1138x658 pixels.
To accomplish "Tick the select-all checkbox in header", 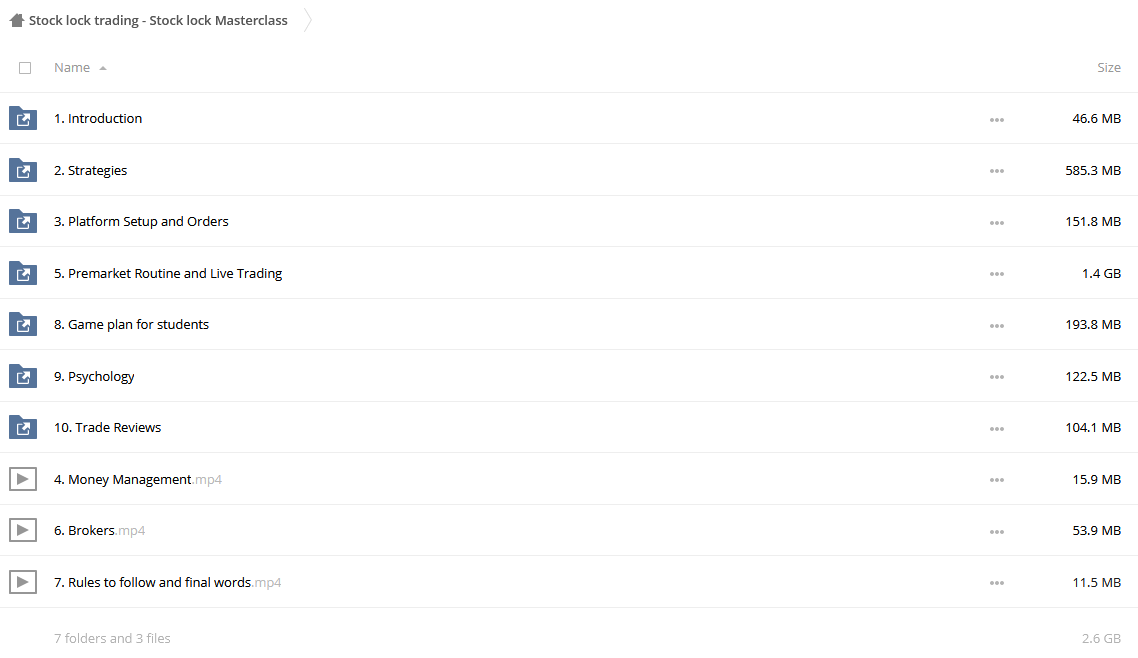I will pos(25,68).
